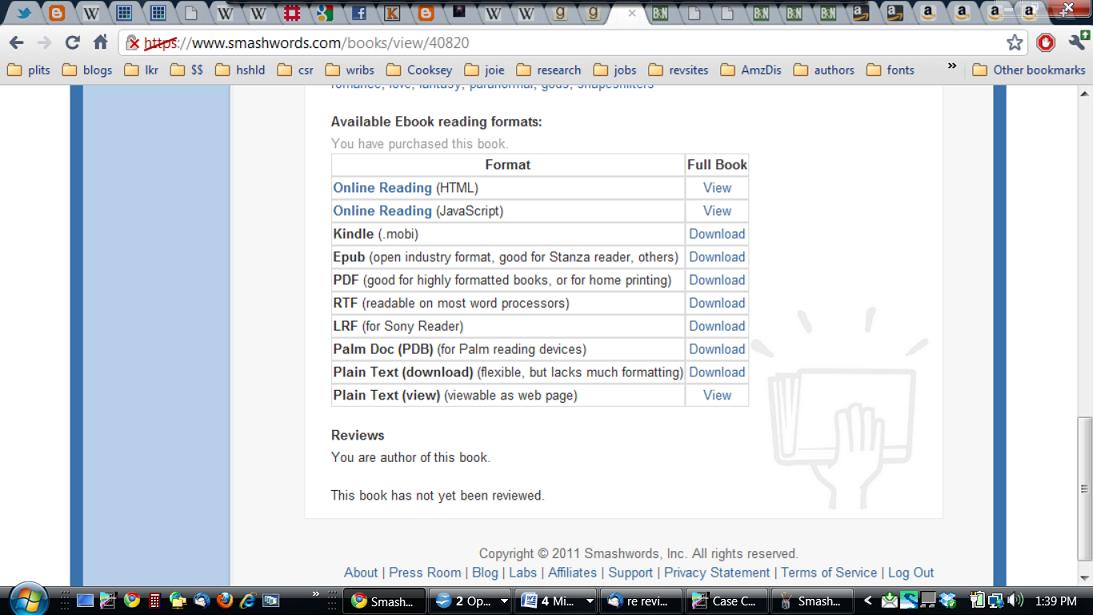Open the Online Reading (JavaScript) link
1093x615 pixels.
(382, 211)
